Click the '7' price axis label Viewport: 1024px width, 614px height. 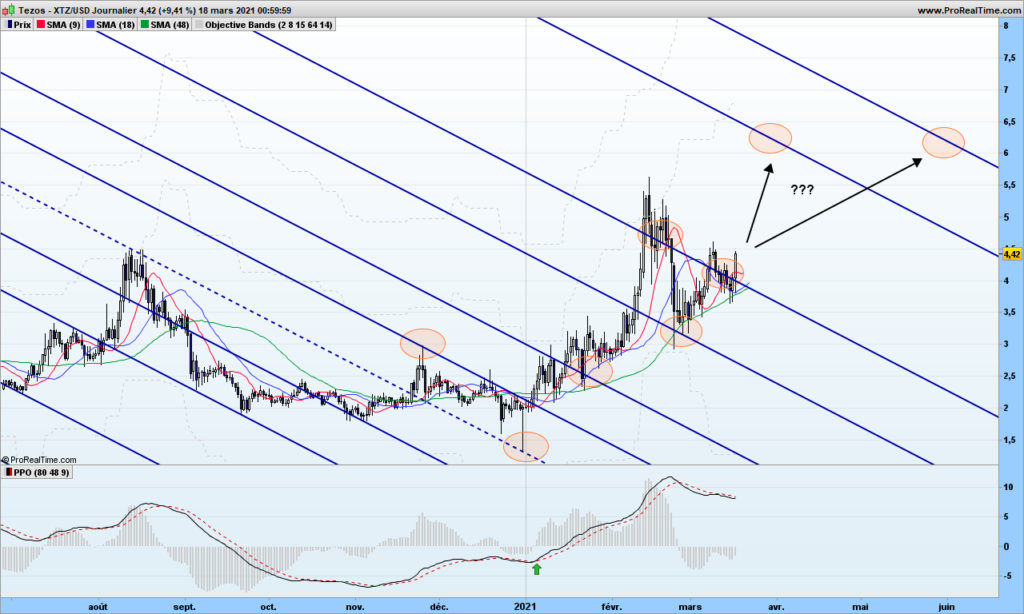[1006, 89]
